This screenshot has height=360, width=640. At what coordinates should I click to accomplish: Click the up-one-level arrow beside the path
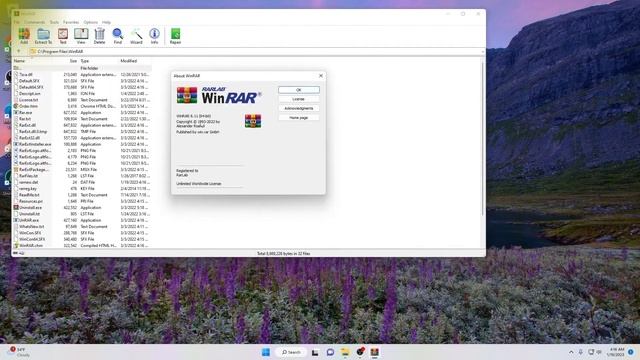(18, 51)
